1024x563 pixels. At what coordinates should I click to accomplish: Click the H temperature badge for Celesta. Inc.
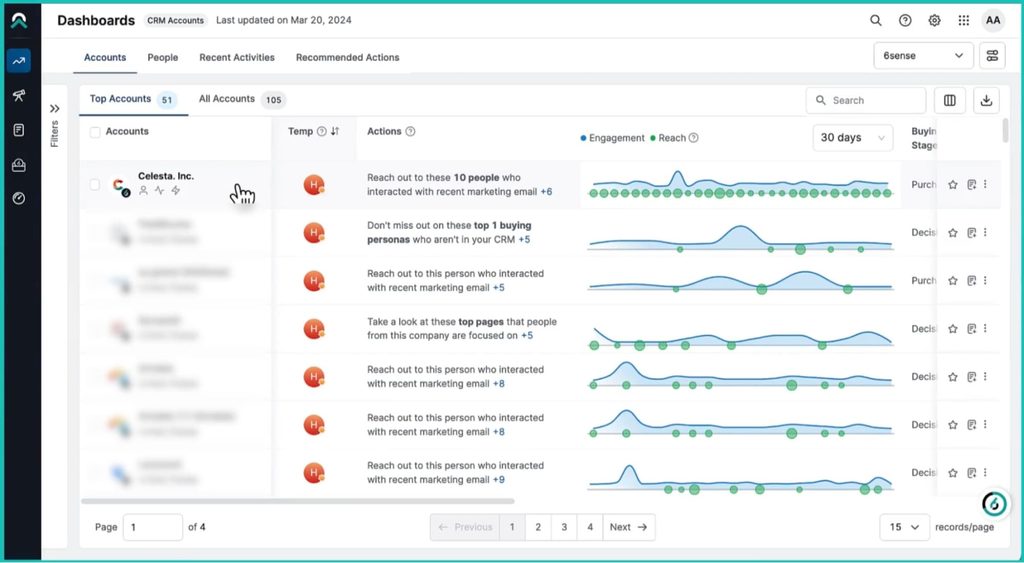click(x=314, y=185)
